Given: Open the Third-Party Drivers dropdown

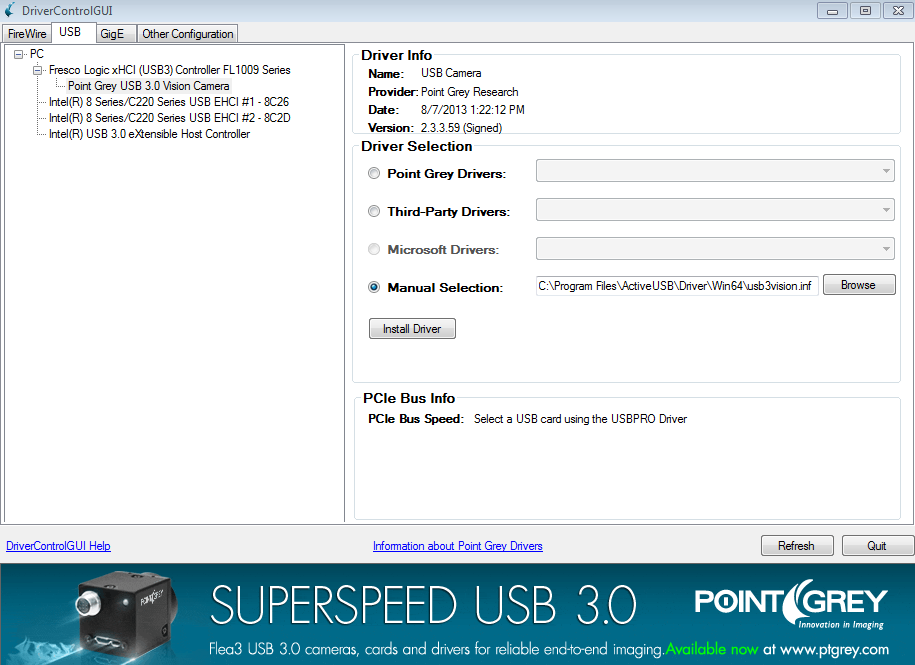Looking at the screenshot, I should pos(715,210).
